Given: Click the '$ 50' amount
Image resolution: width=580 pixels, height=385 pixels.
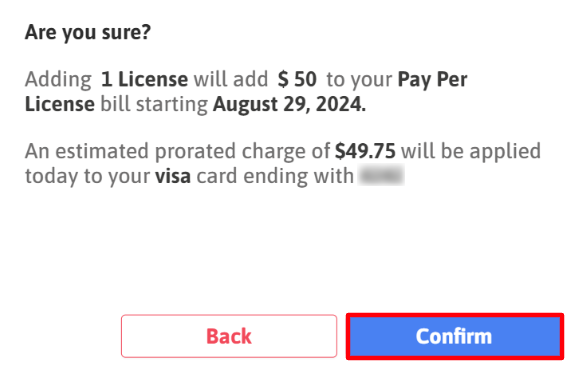Looking at the screenshot, I should click(x=297, y=79).
